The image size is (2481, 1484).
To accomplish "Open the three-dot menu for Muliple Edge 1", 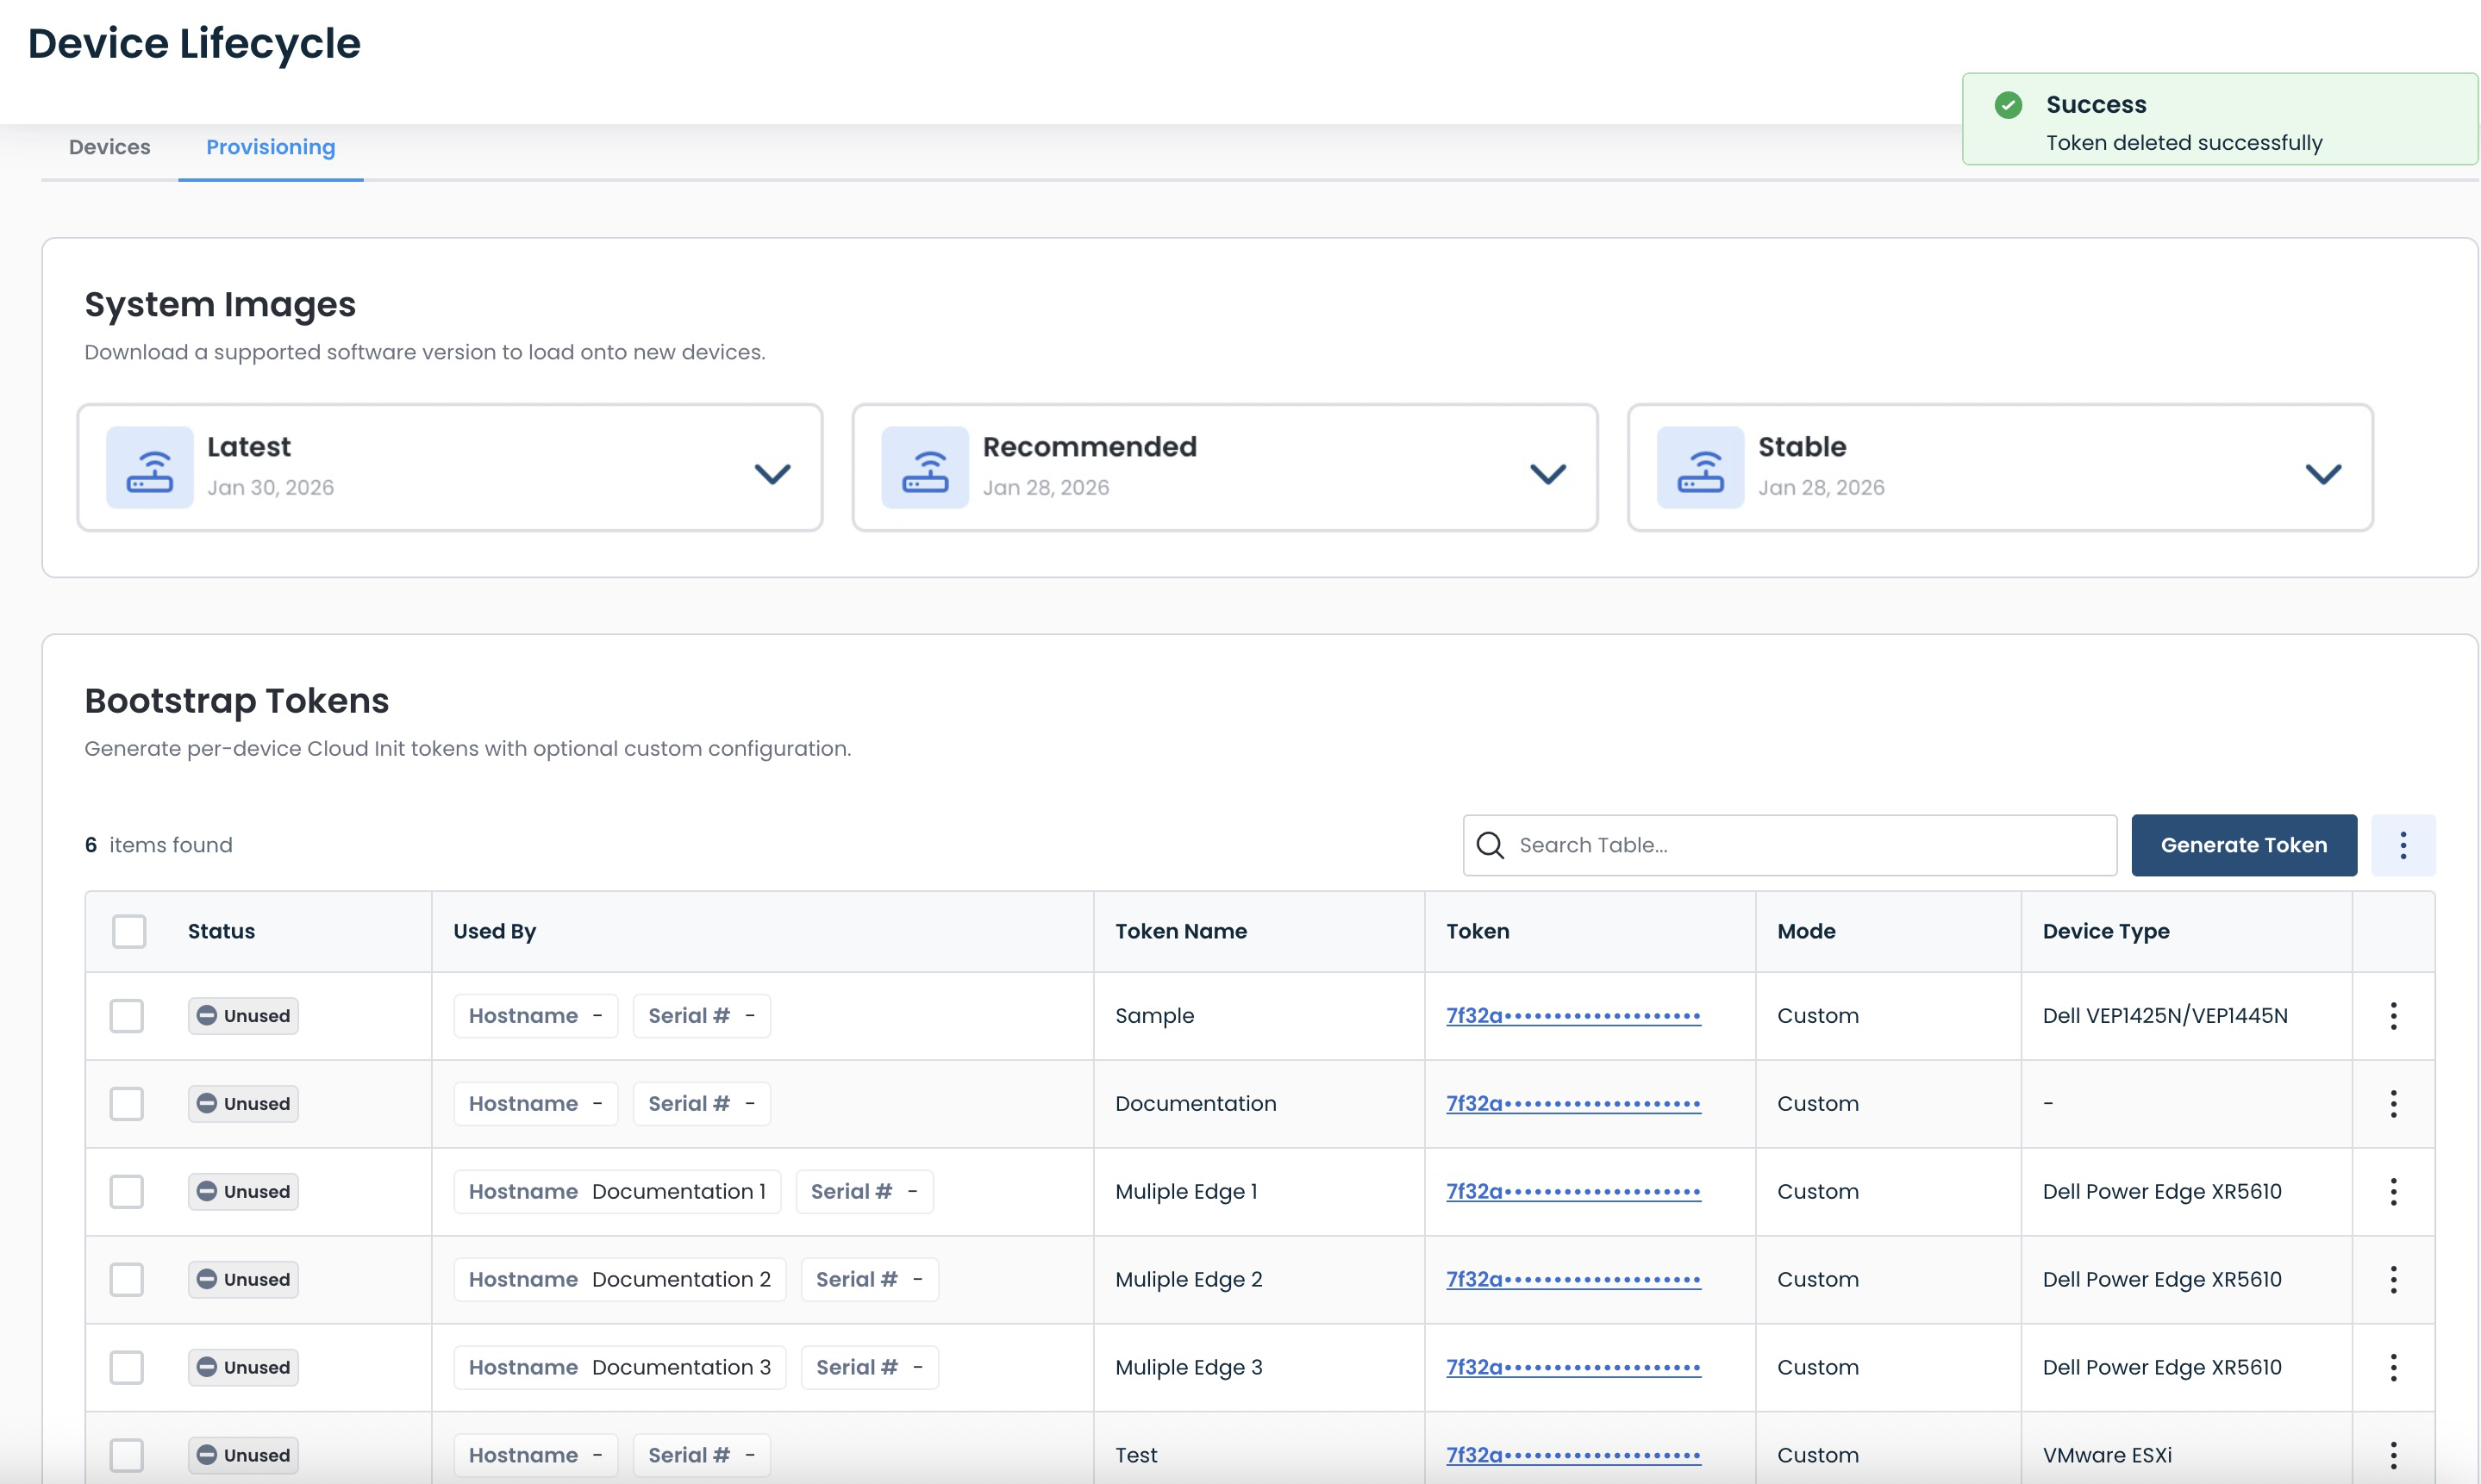I will coord(2393,1191).
